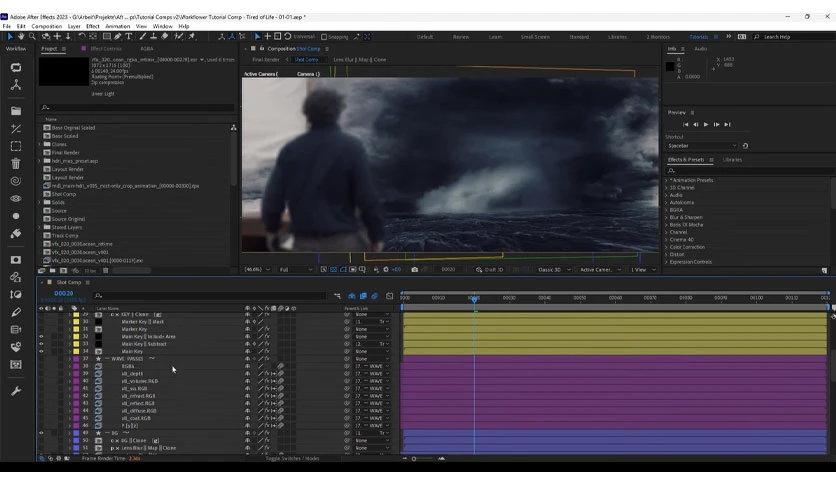
Task: Expand the Solids folder in Project panel
Action: (x=39, y=202)
